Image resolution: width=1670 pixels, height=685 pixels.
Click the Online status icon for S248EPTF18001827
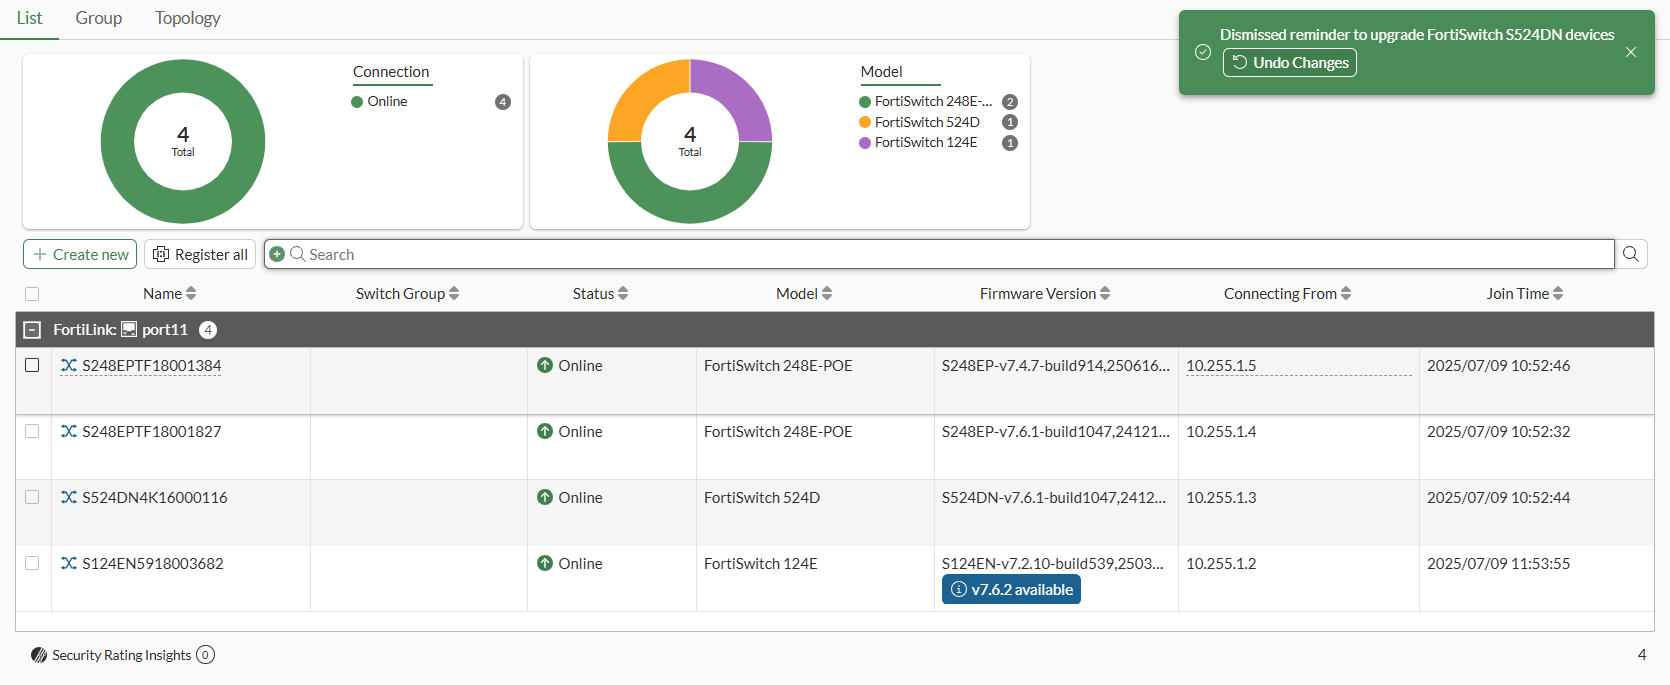click(545, 432)
